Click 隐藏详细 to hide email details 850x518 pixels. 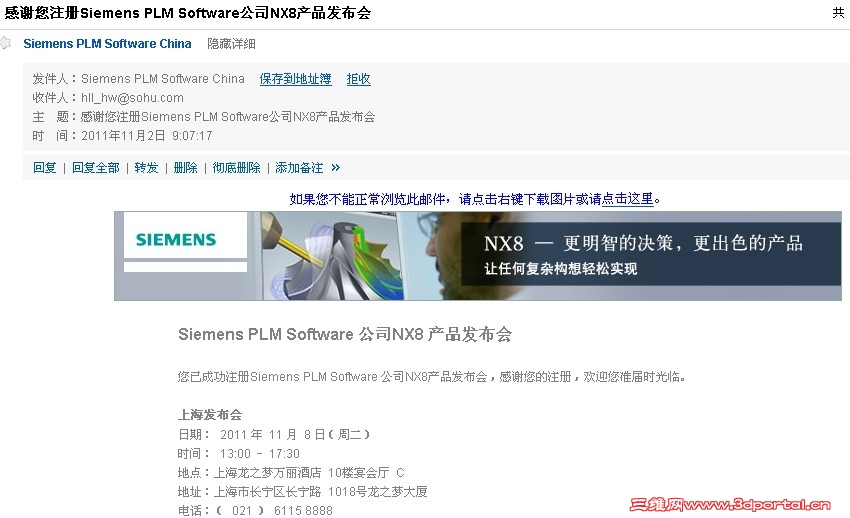231,44
